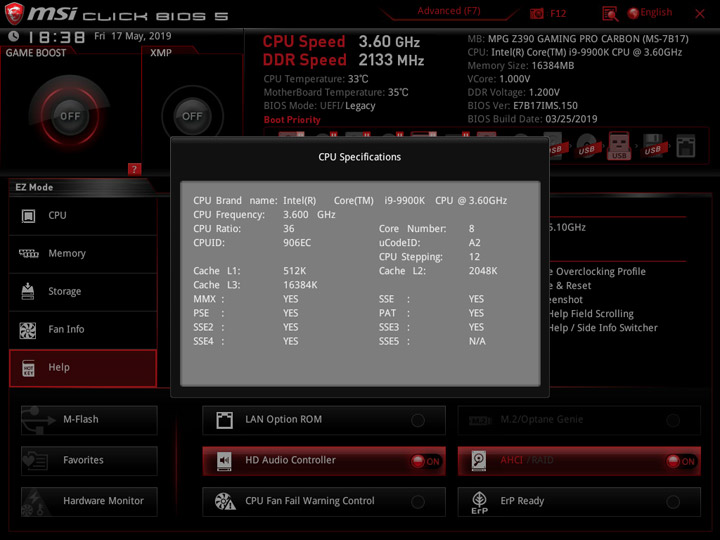Click the EZ Mode heading
Image resolution: width=720 pixels, height=540 pixels.
coord(34,187)
